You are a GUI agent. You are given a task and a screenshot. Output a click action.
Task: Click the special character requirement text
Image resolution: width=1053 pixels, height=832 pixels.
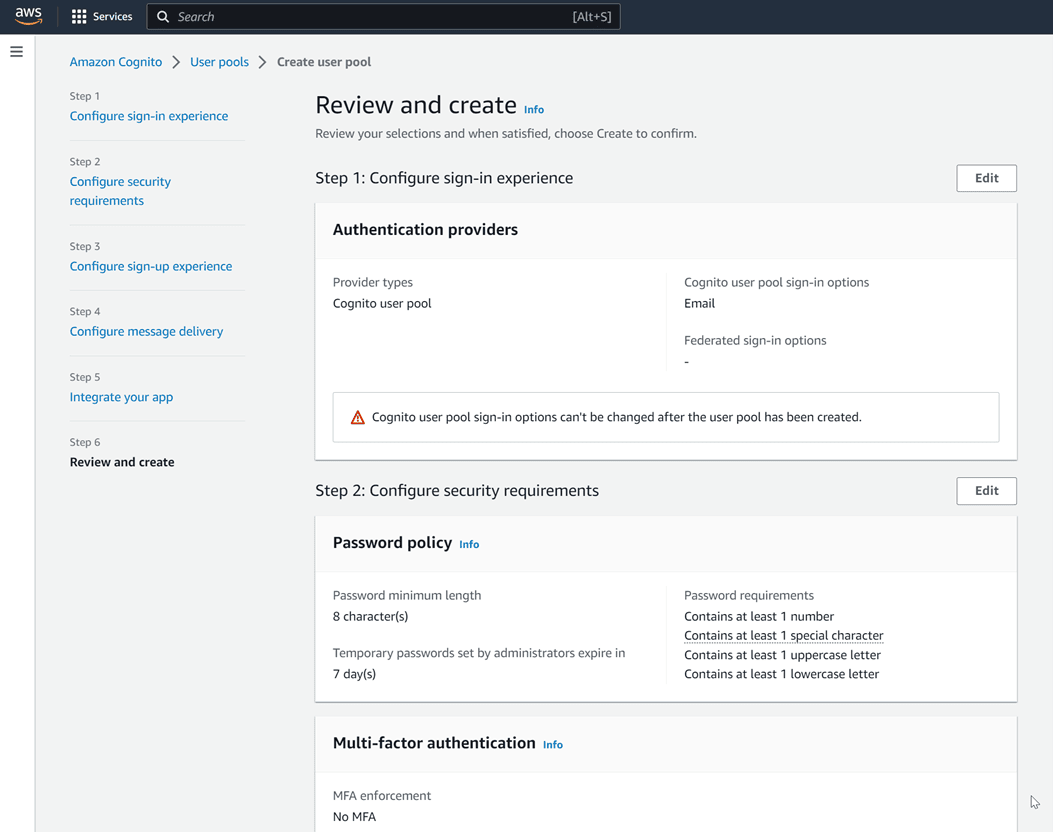(x=783, y=636)
